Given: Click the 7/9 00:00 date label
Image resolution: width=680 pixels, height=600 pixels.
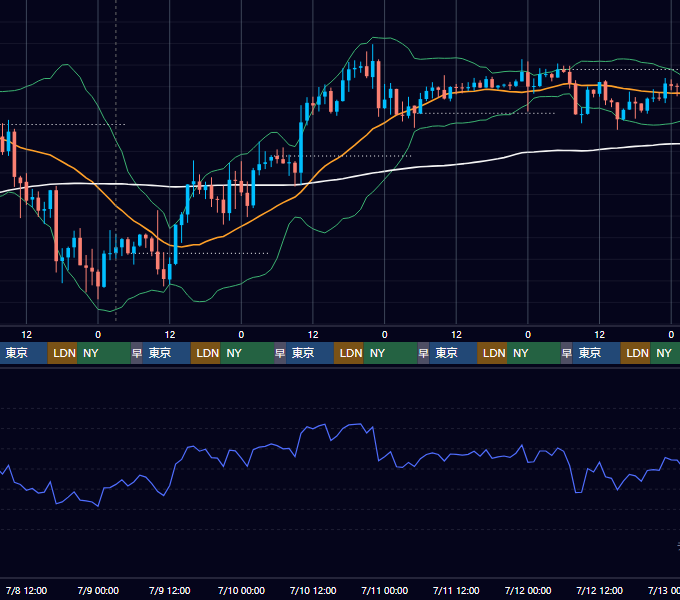Looking at the screenshot, I should point(98,590).
